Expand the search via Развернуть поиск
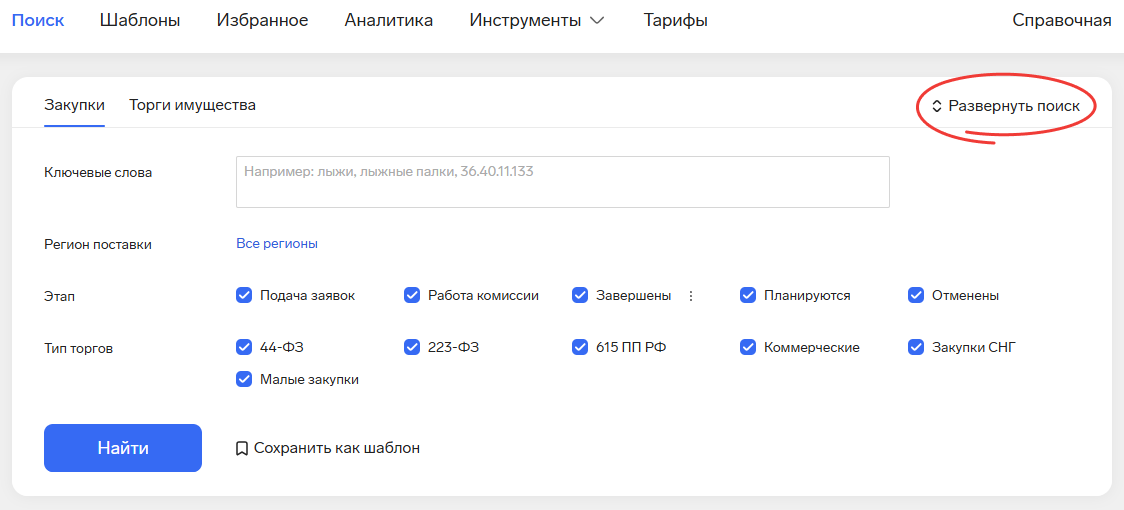Image resolution: width=1124 pixels, height=510 pixels. (1006, 106)
